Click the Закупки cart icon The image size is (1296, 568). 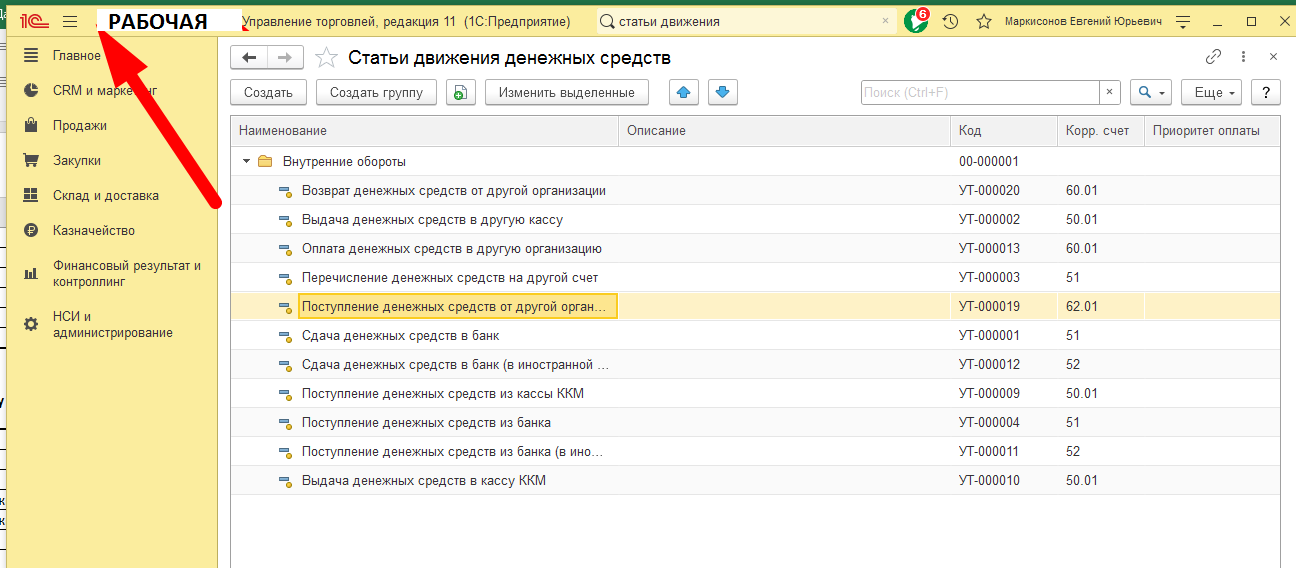pos(31,160)
